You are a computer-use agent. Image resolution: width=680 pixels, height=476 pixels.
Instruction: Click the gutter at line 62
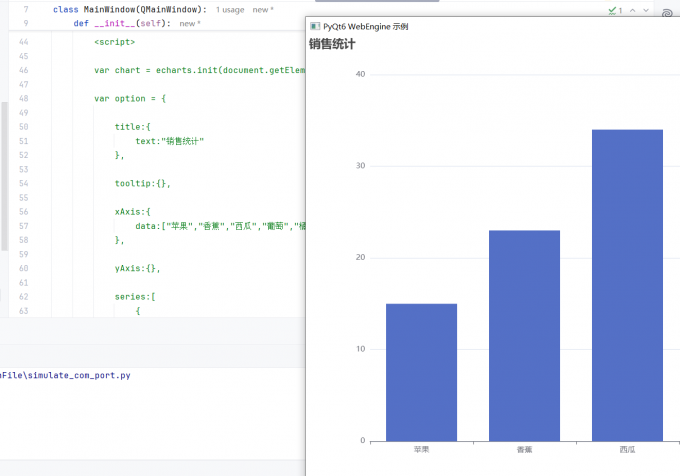pyautogui.click(x=23, y=297)
